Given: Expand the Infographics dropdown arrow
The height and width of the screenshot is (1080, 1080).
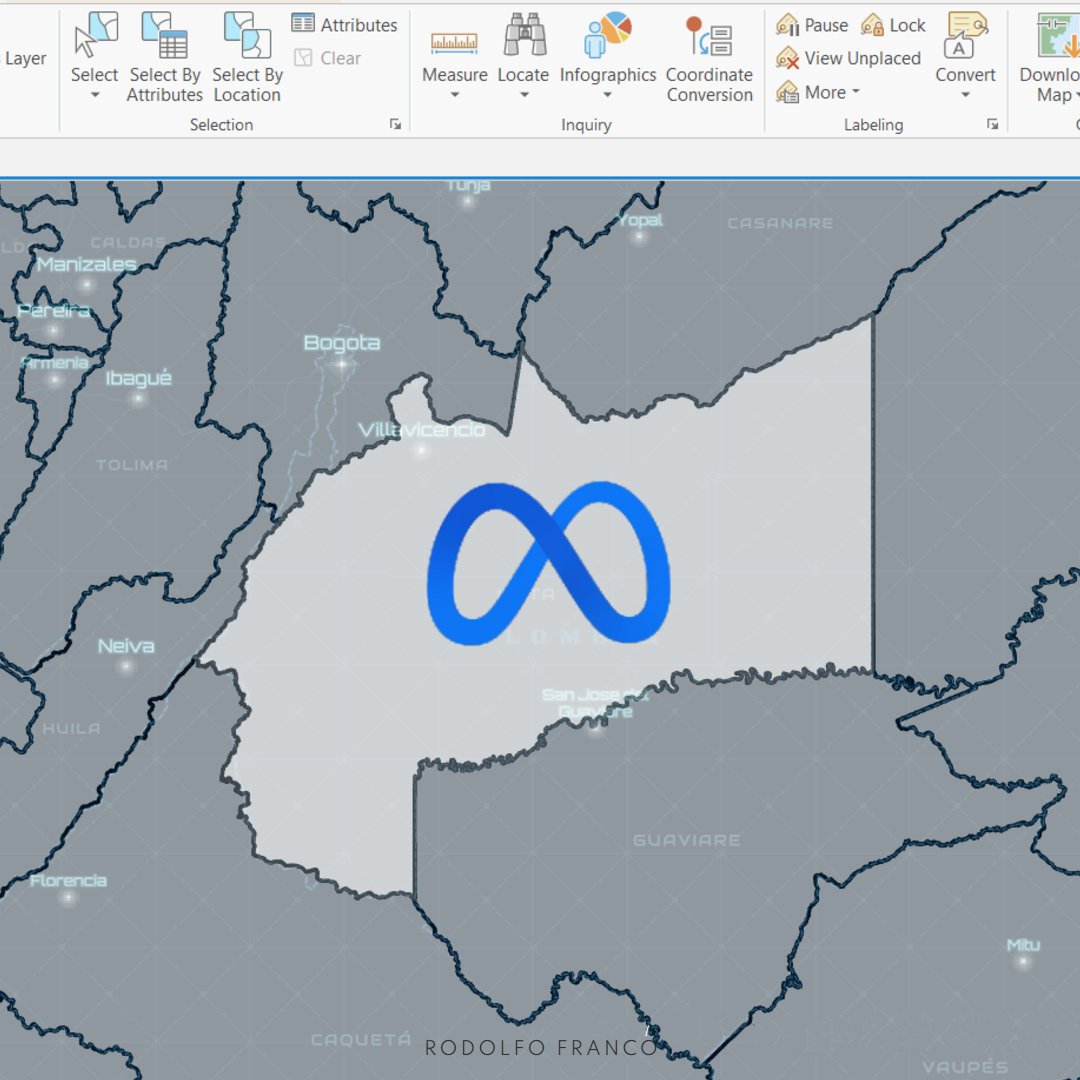Looking at the screenshot, I should click(x=608, y=95).
